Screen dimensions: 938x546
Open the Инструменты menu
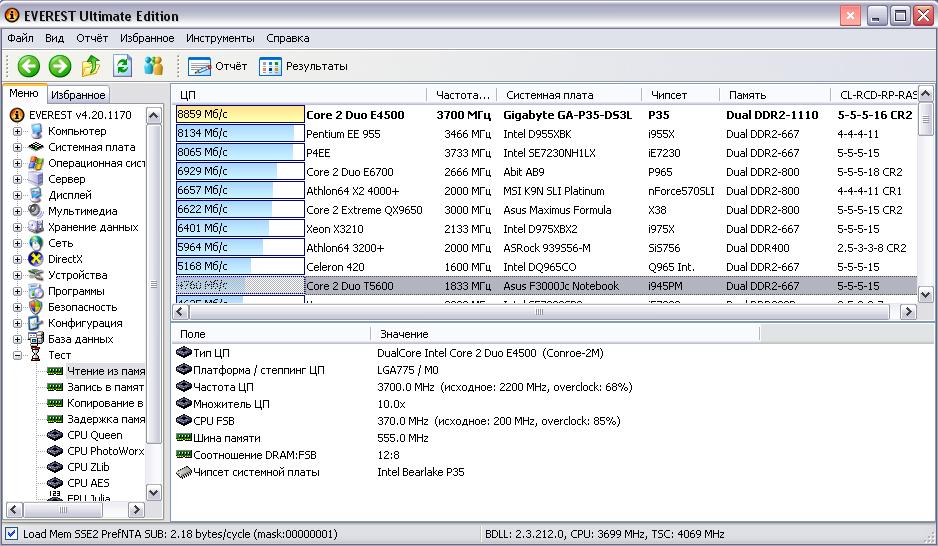click(220, 38)
